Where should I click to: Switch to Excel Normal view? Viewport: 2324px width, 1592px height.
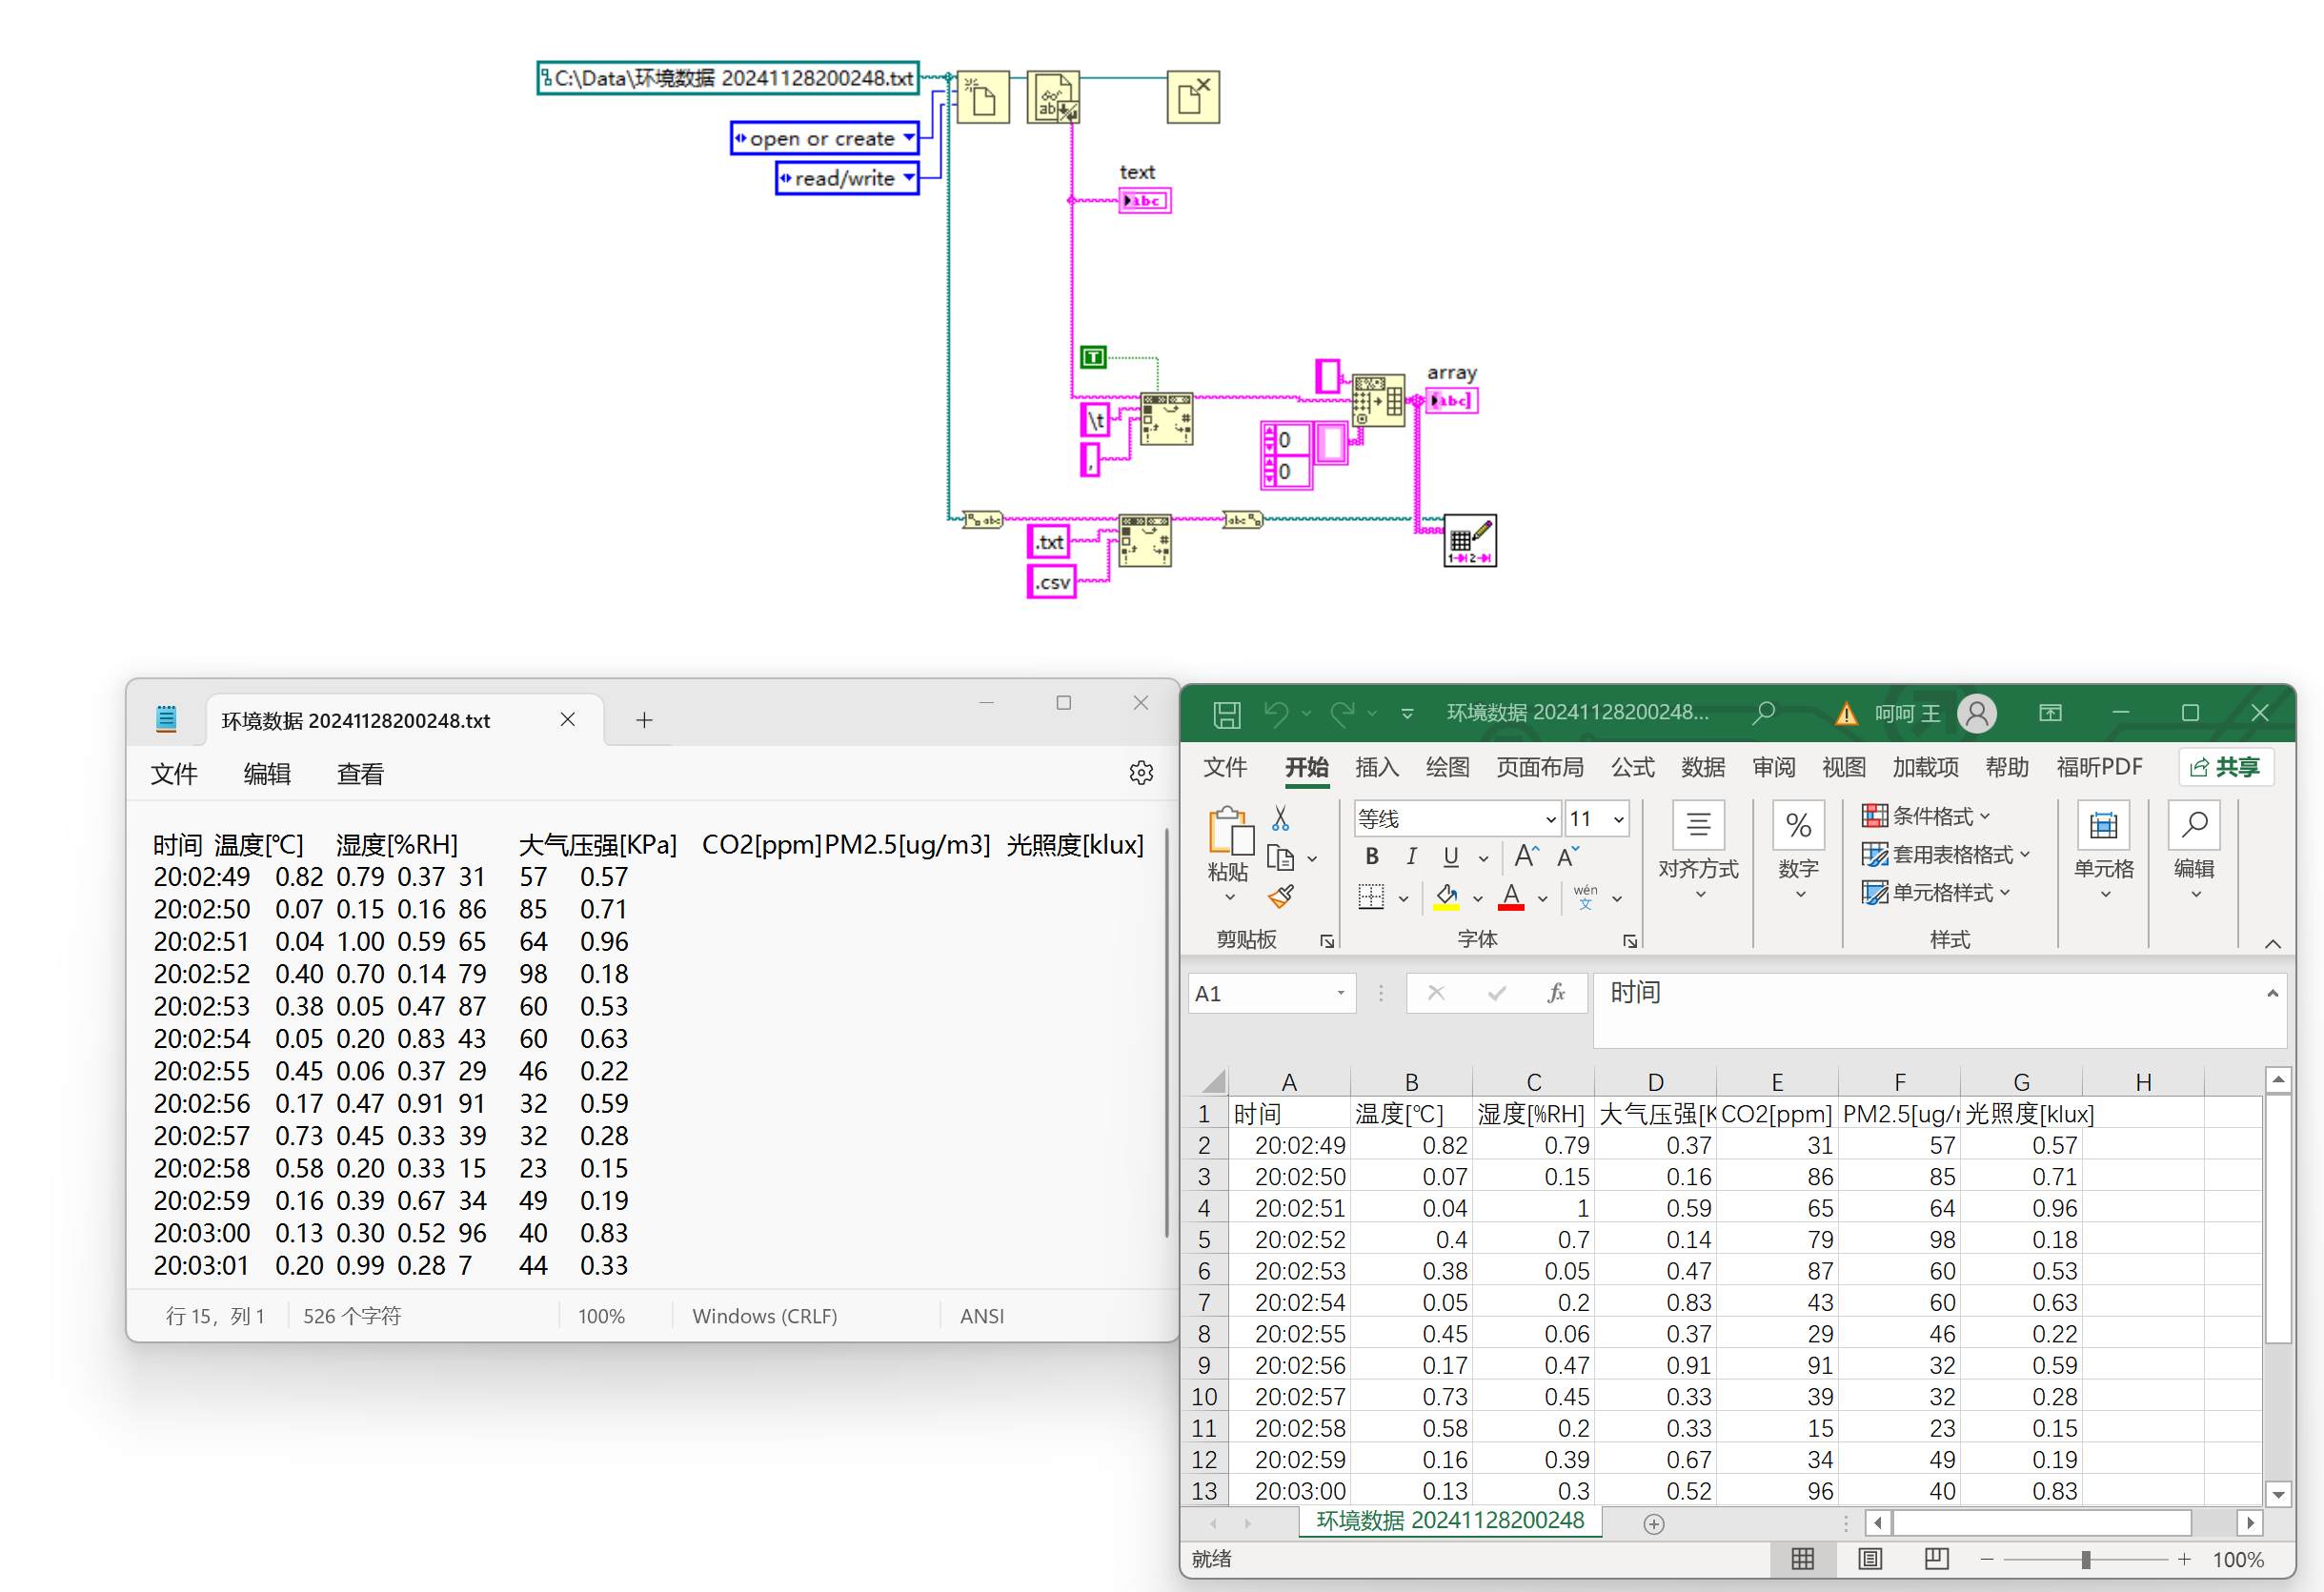(1802, 1559)
